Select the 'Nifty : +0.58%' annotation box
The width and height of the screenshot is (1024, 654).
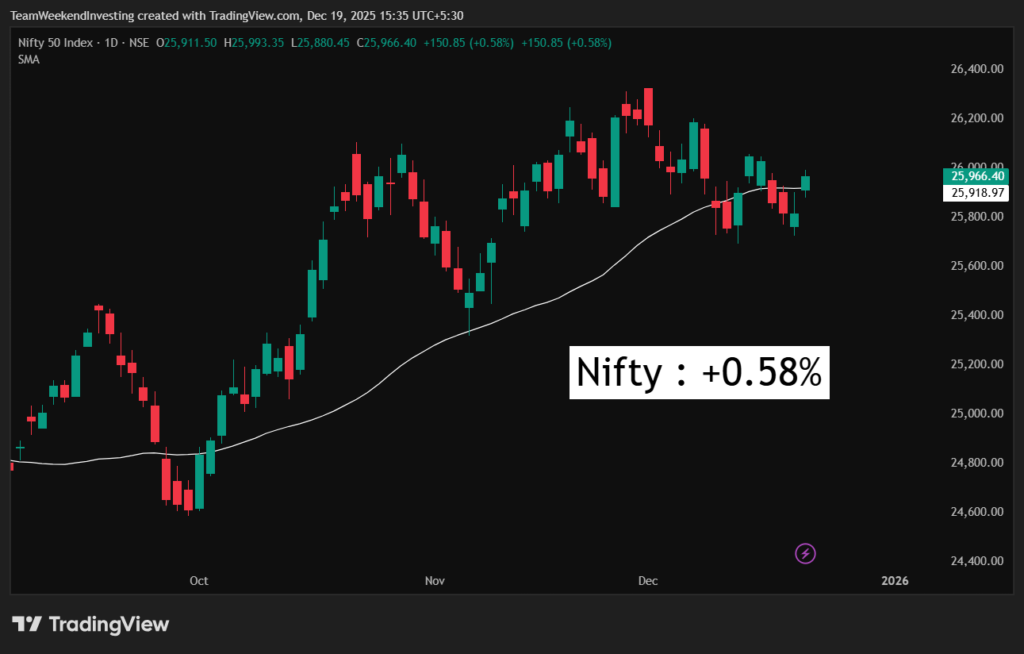pyautogui.click(x=699, y=373)
